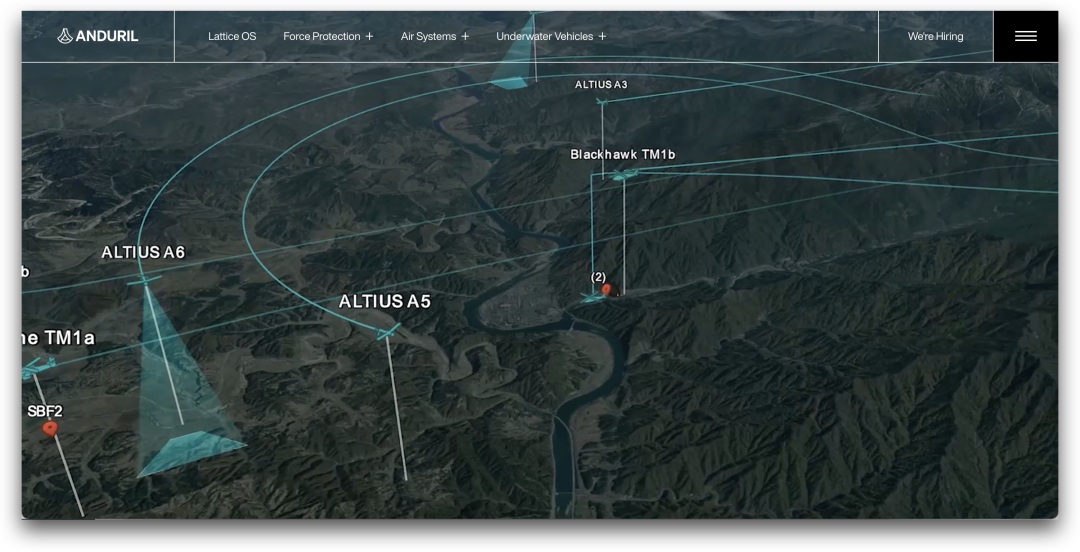The image size is (1080, 552).
Task: Click the red marker labeled (2)
Action: click(605, 289)
